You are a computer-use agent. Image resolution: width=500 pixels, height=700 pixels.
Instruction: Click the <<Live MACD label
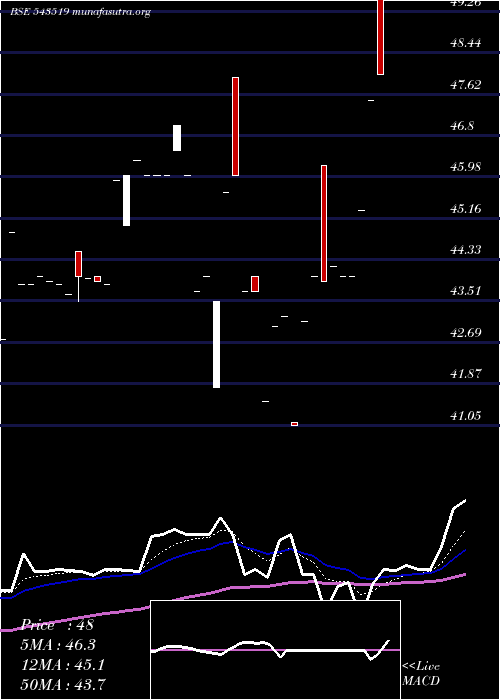point(421,674)
